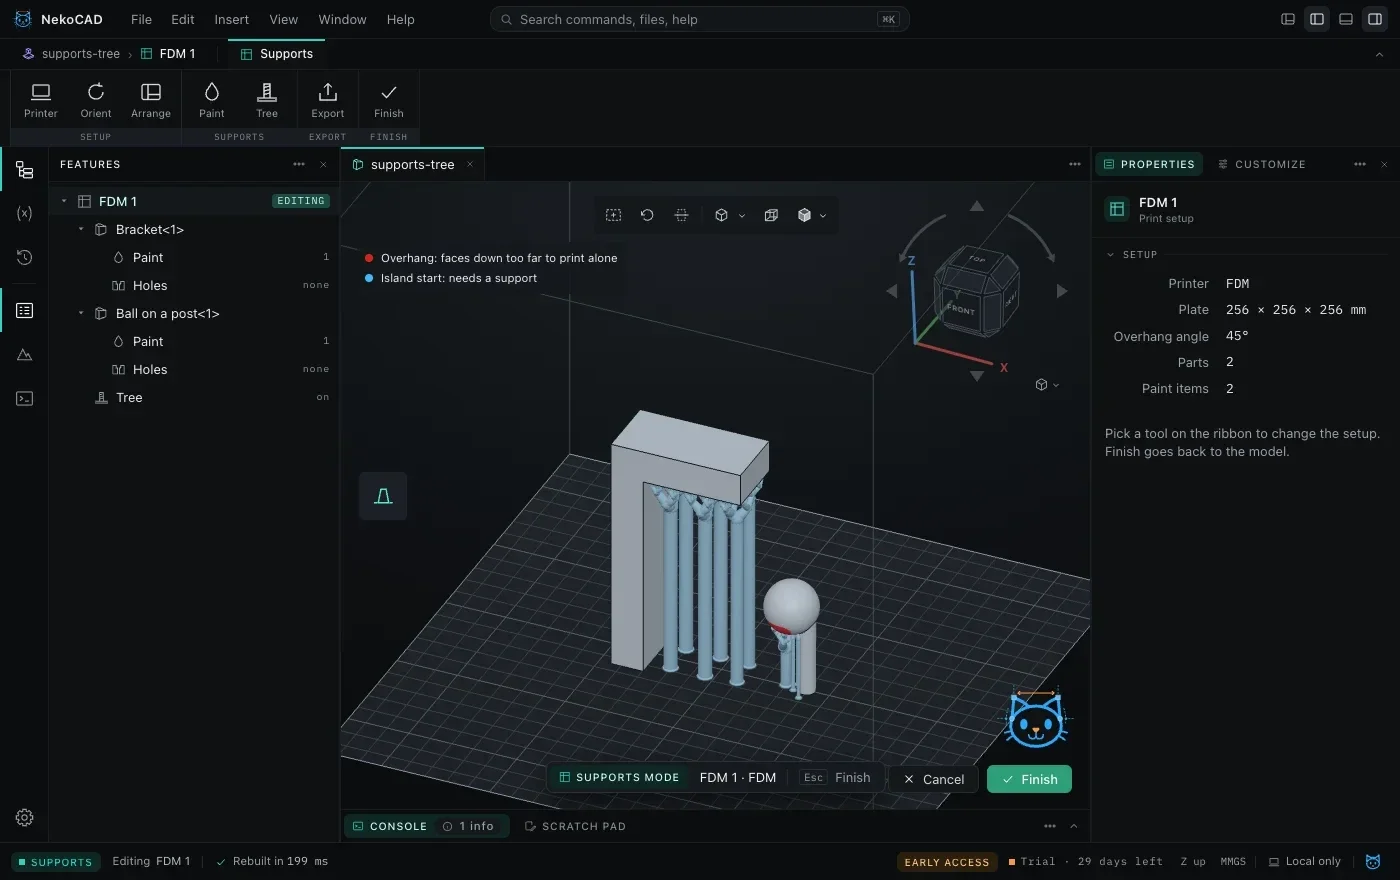Viewport: 1400px width, 880px height.
Task: Click zoom-to-selection viewport icon
Action: 614,215
